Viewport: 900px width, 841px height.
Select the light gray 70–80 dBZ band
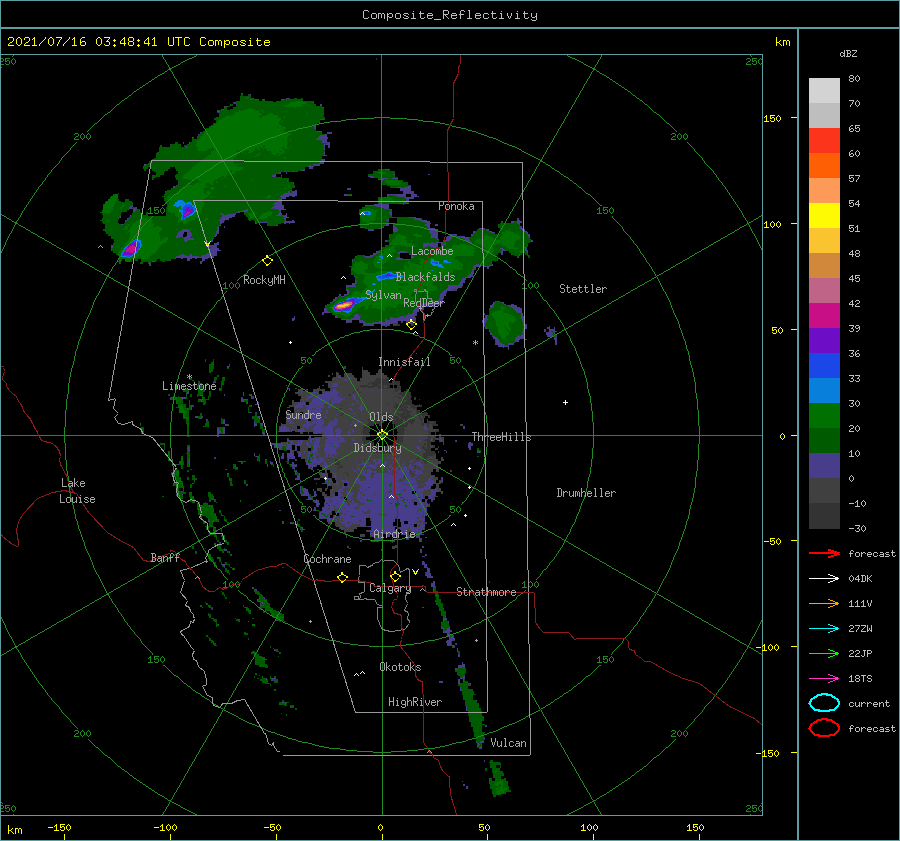824,91
